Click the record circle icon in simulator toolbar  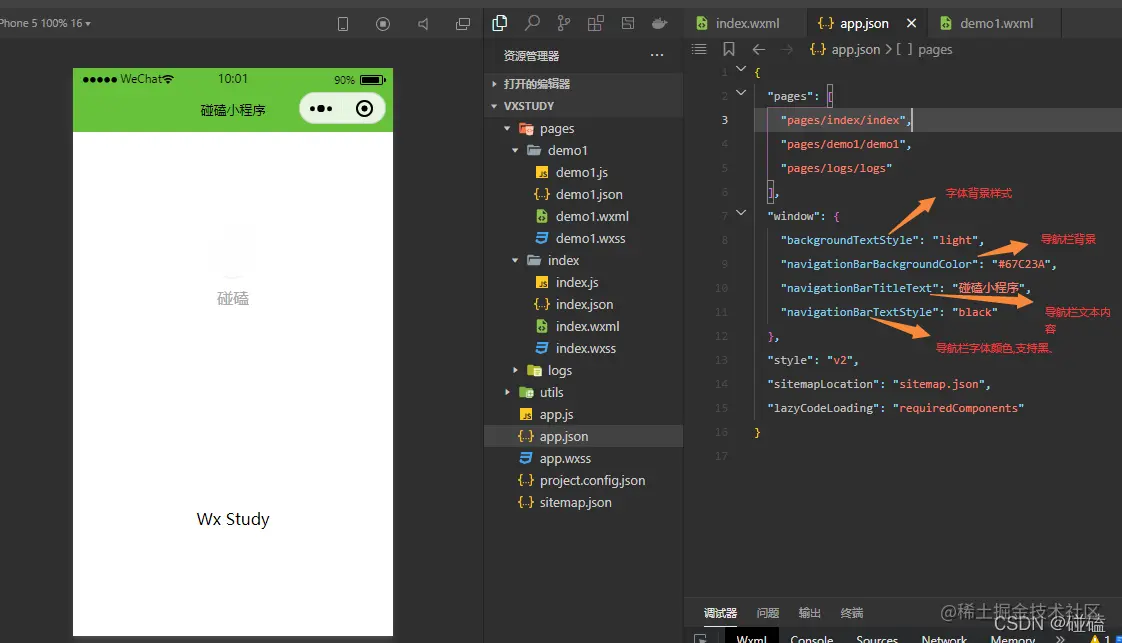[383, 24]
